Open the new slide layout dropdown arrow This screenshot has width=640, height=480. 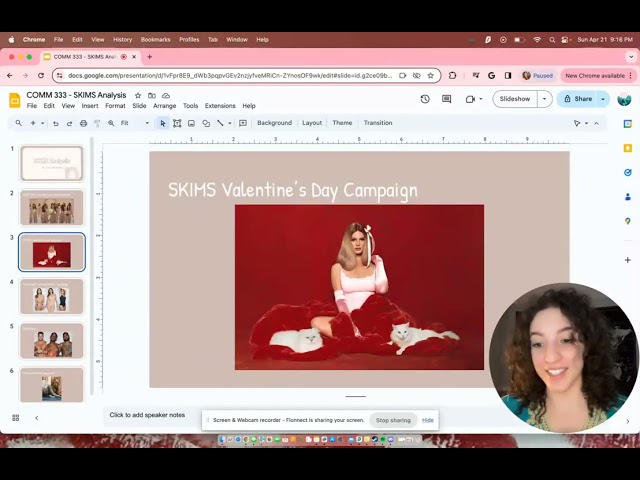tap(42, 123)
